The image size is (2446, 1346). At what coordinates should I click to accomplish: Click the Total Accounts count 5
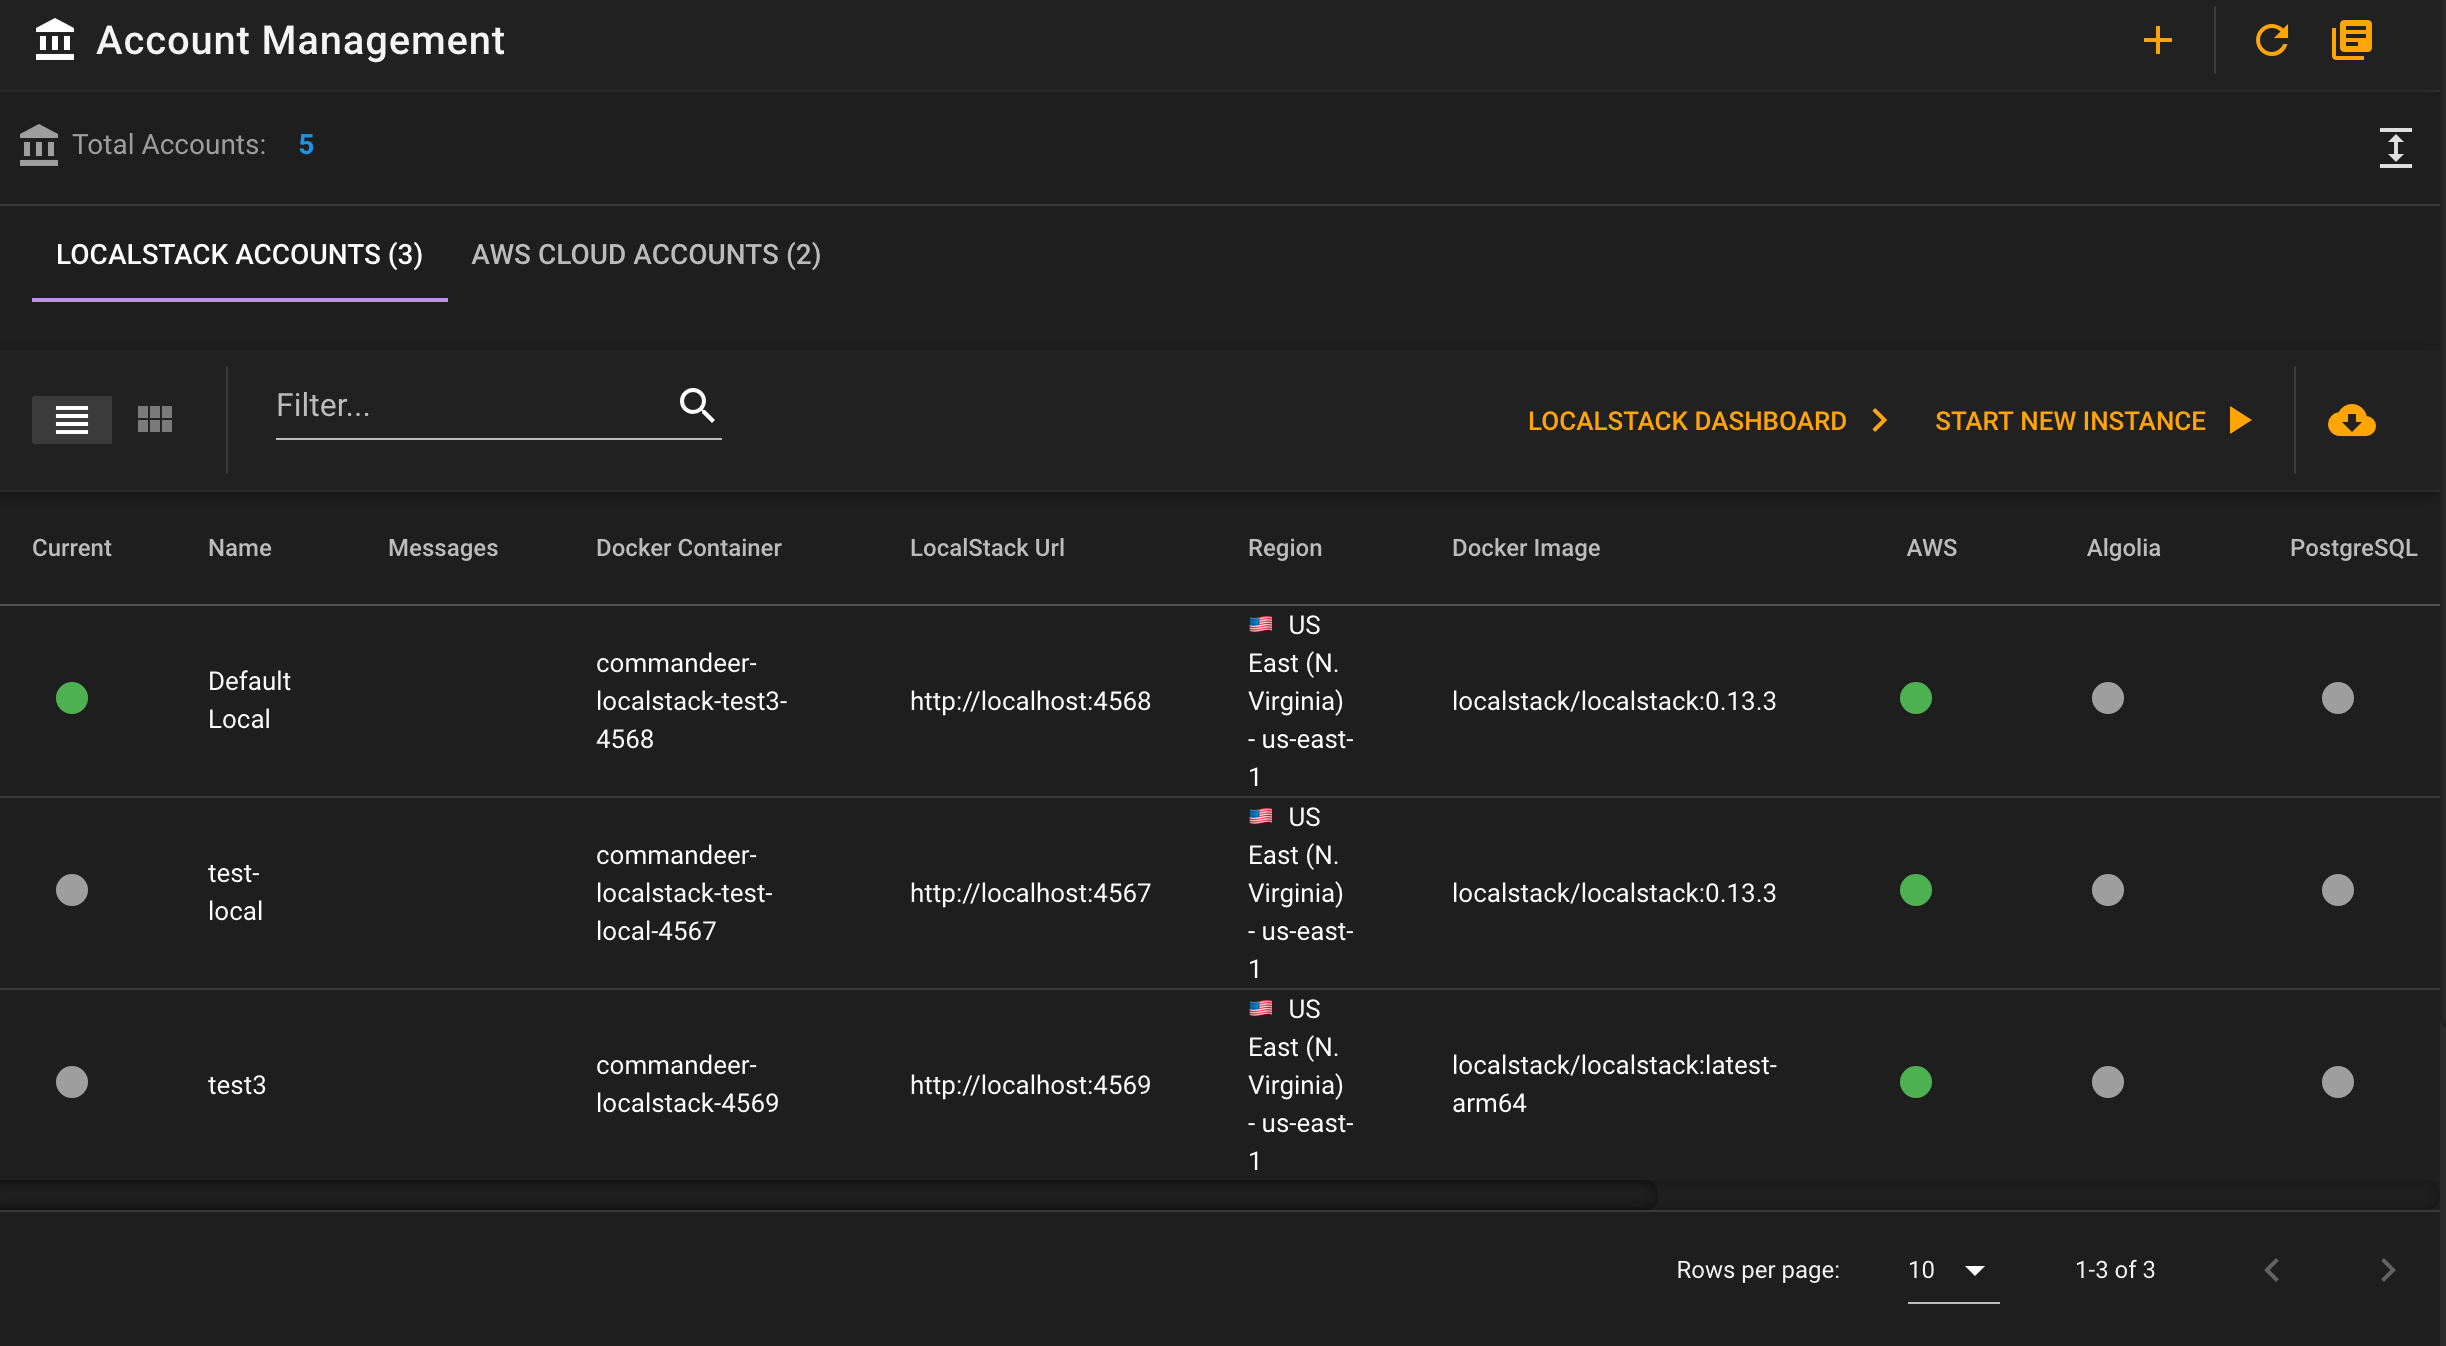tap(306, 145)
